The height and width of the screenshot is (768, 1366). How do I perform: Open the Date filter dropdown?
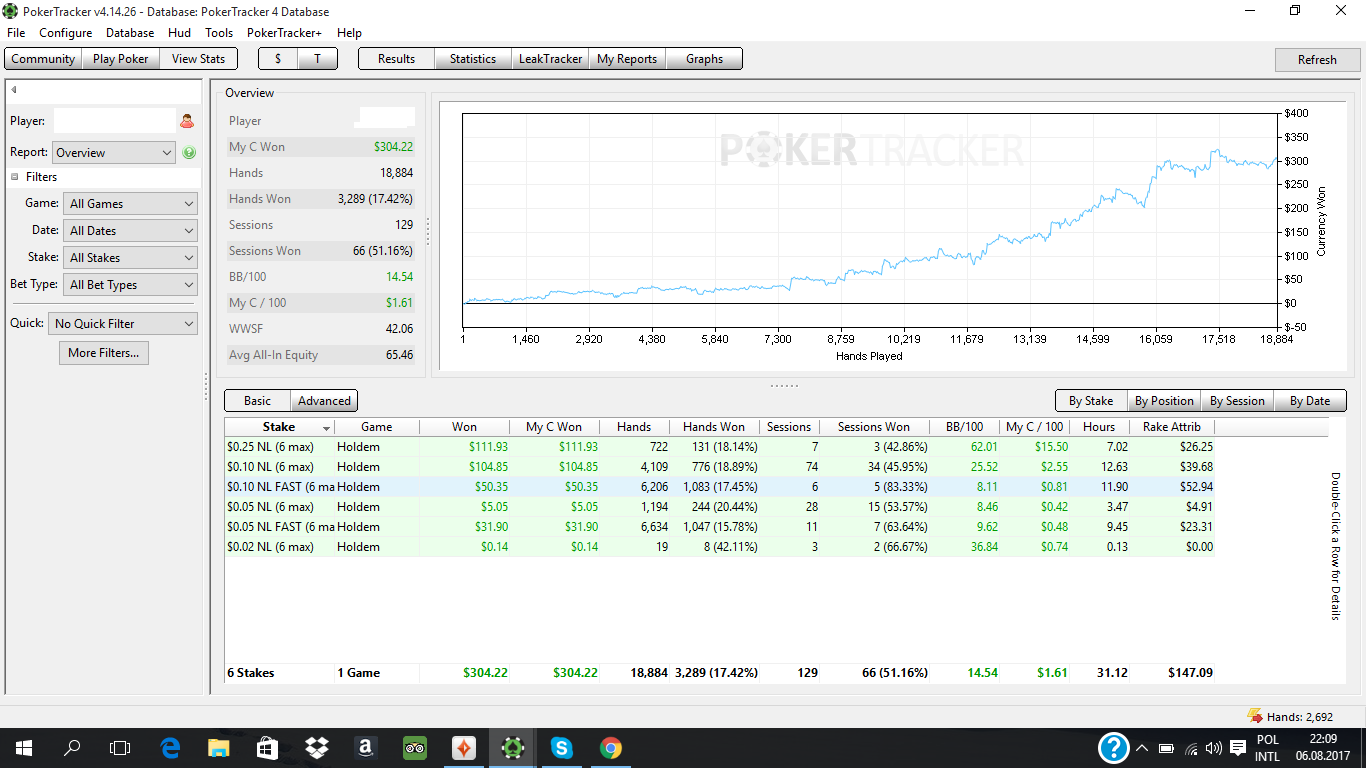[131, 231]
